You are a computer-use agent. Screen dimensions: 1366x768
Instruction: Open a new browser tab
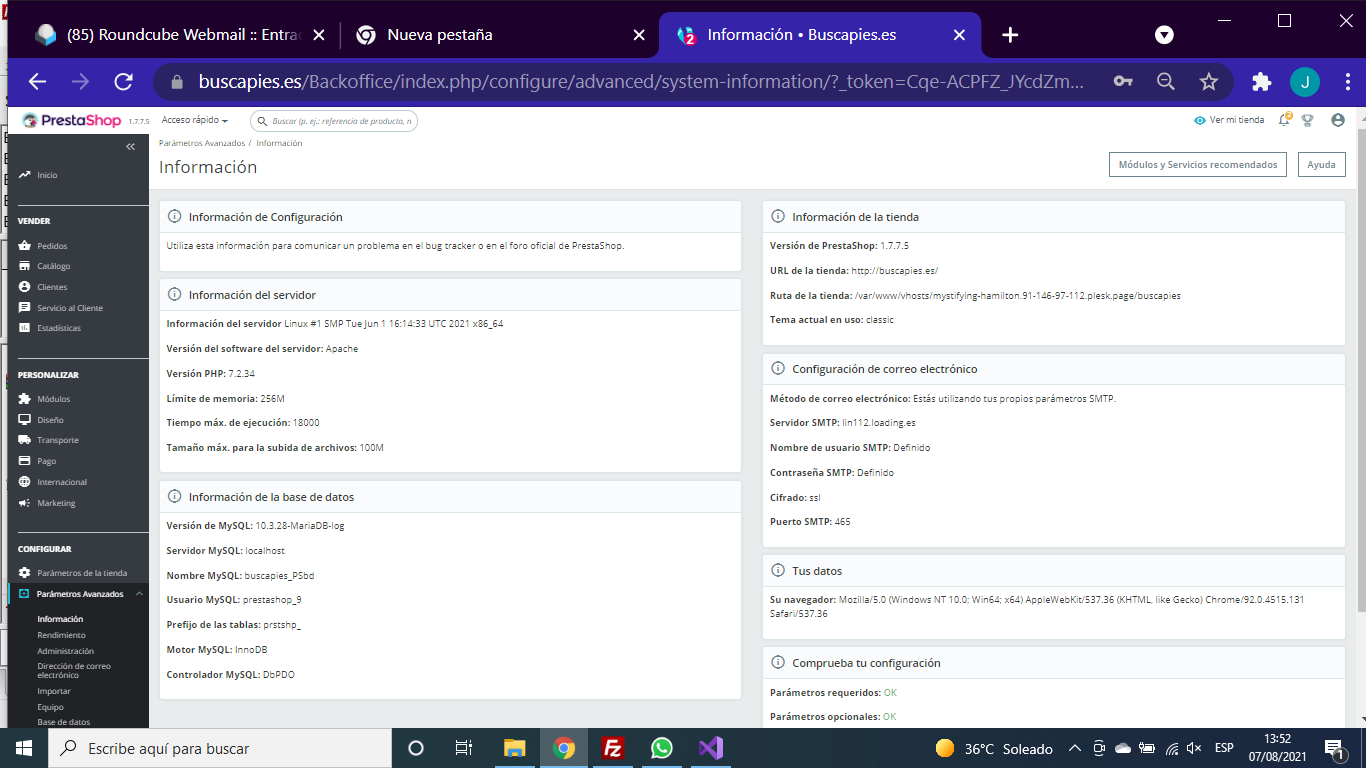tap(1010, 35)
